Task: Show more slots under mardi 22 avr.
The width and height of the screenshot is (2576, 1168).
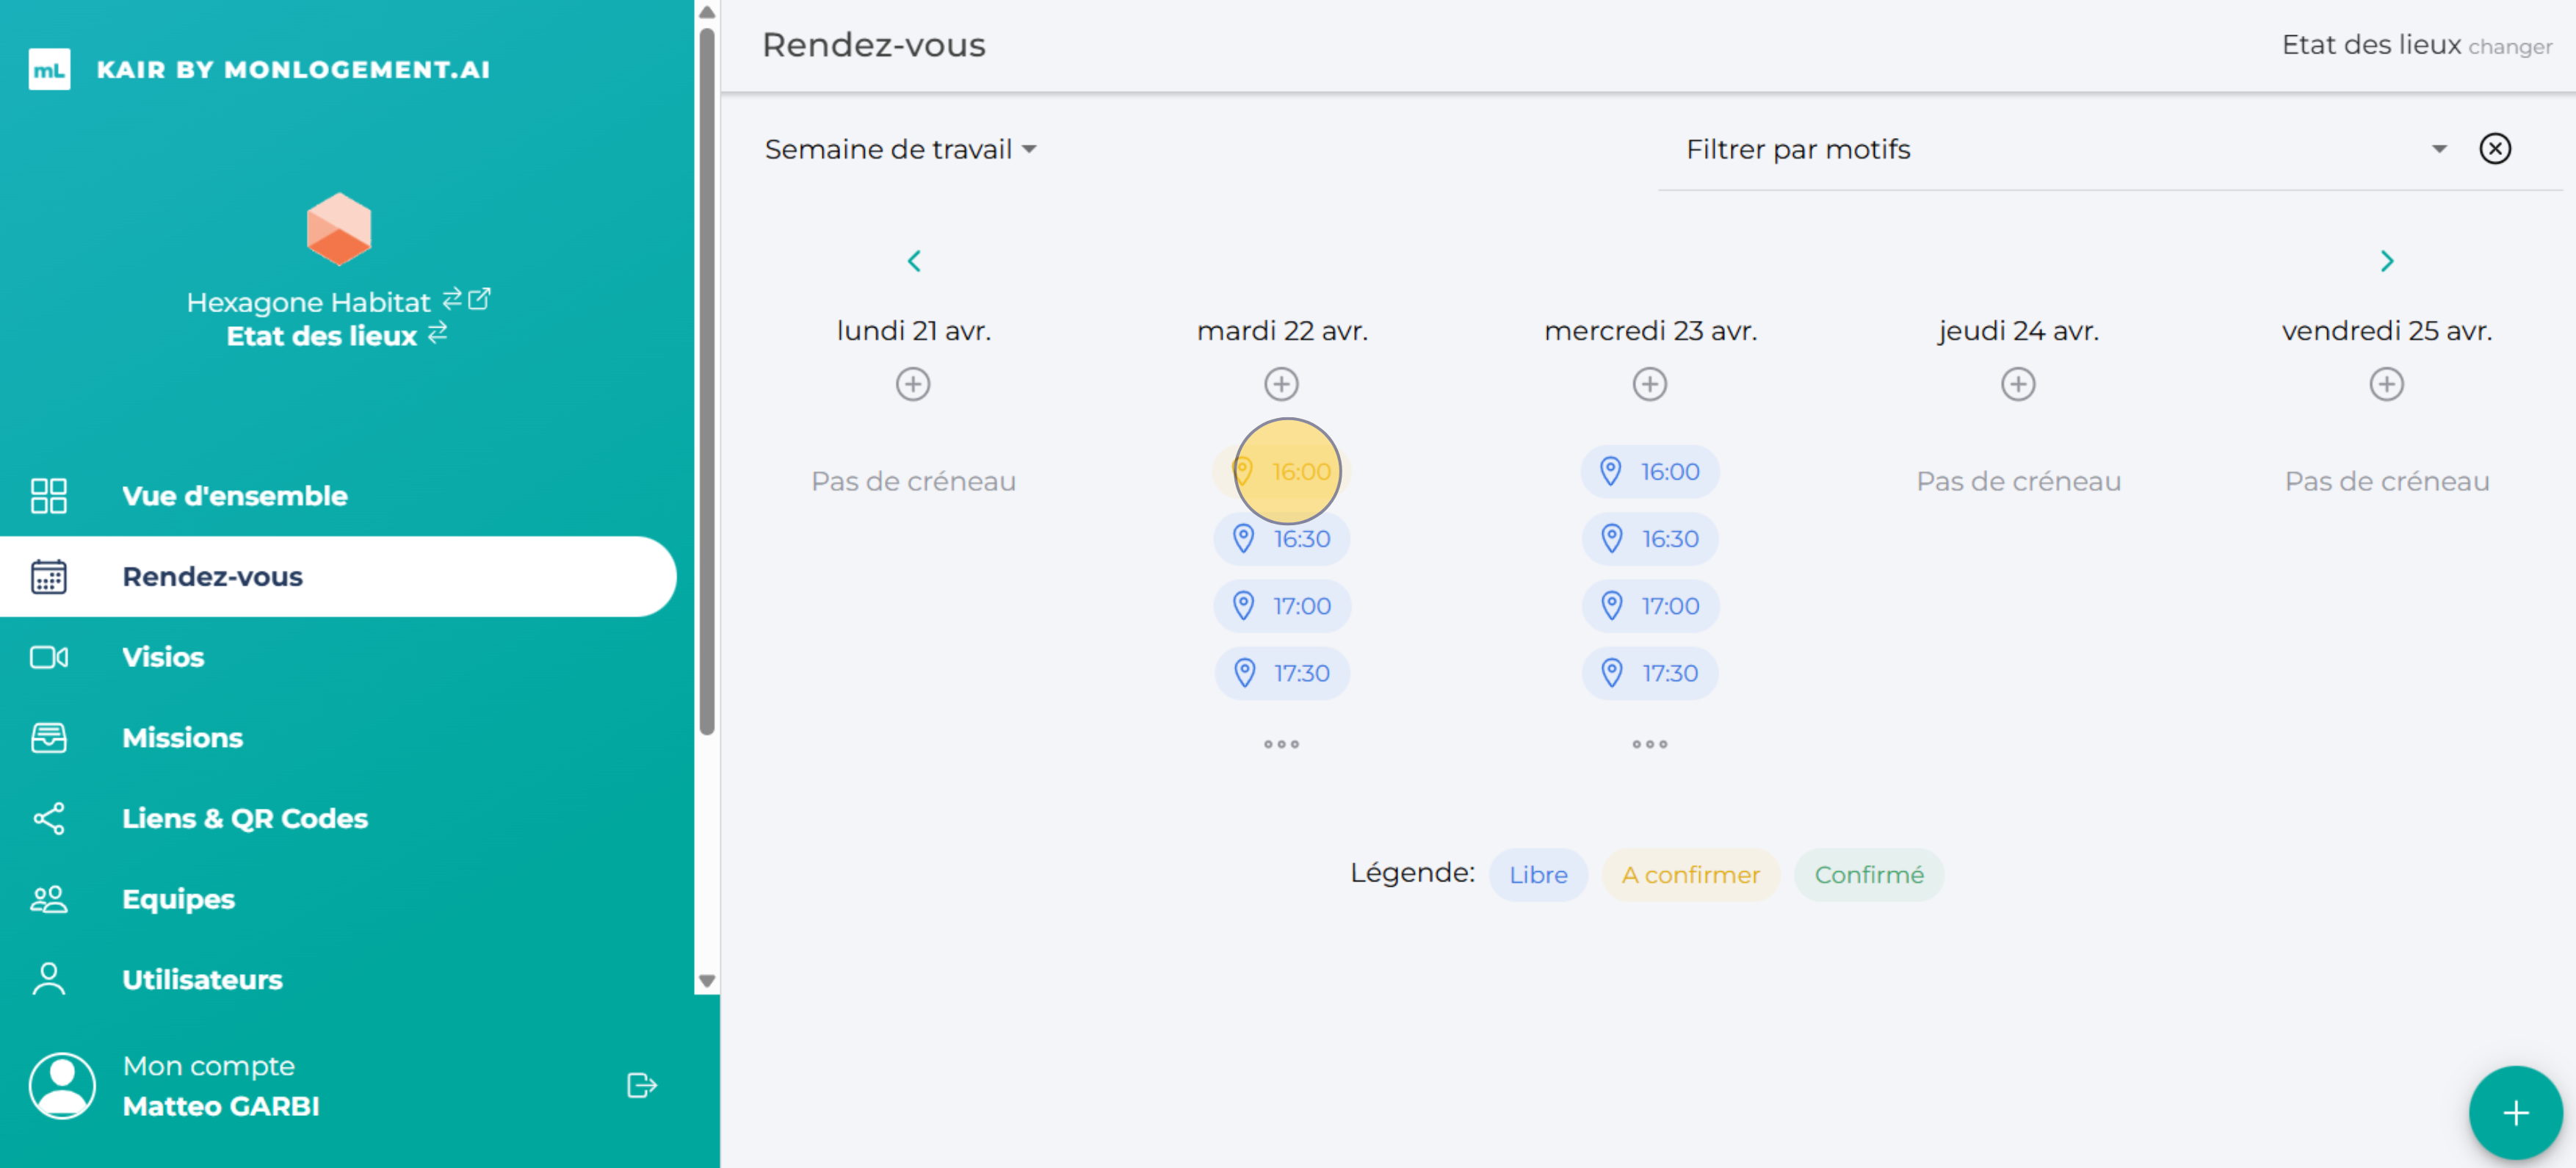Action: 1281,744
